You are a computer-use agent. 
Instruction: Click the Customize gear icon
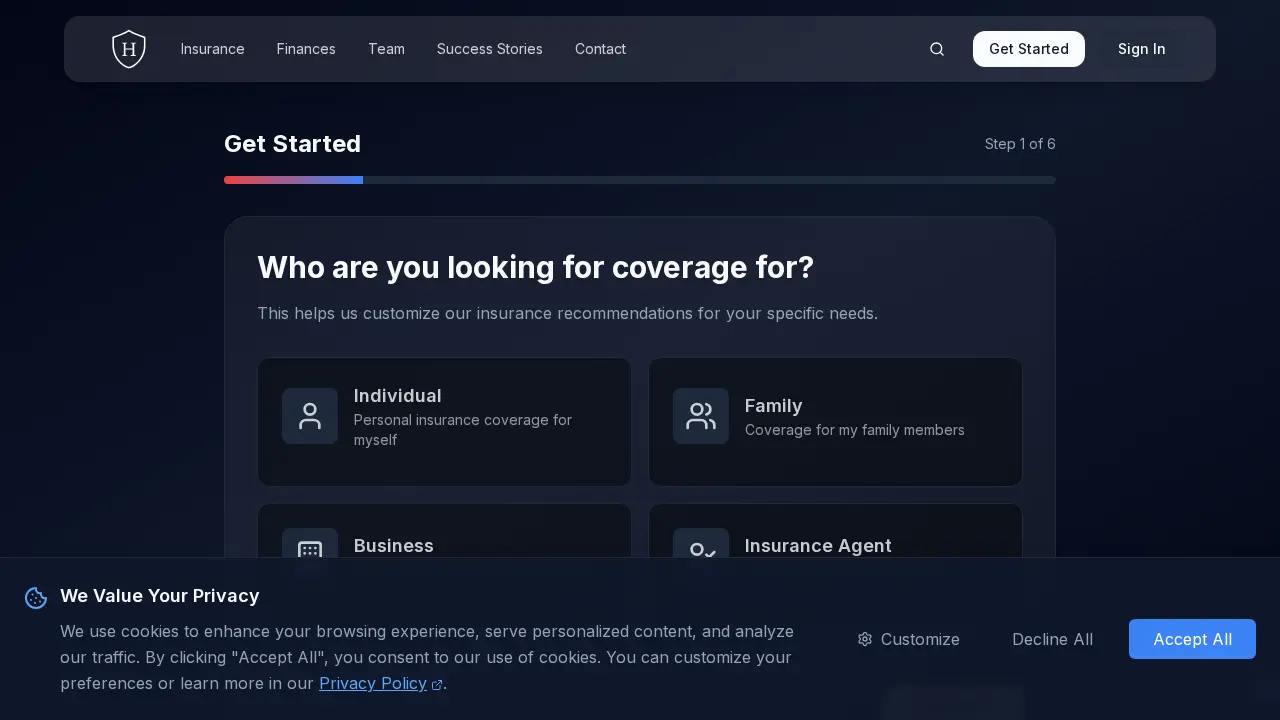(865, 639)
